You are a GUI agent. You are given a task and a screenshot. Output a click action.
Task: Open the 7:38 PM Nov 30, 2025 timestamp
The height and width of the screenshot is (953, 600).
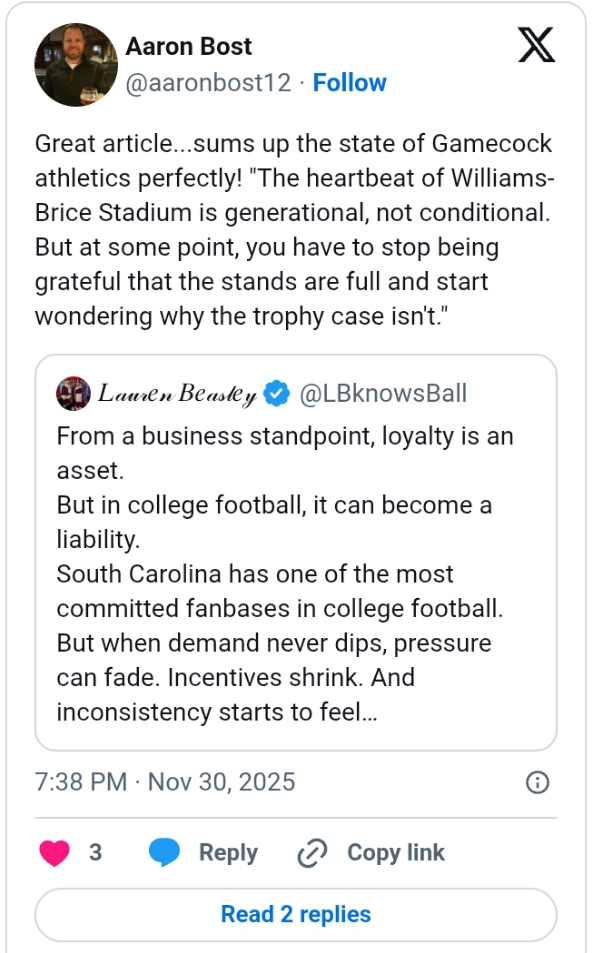(165, 781)
